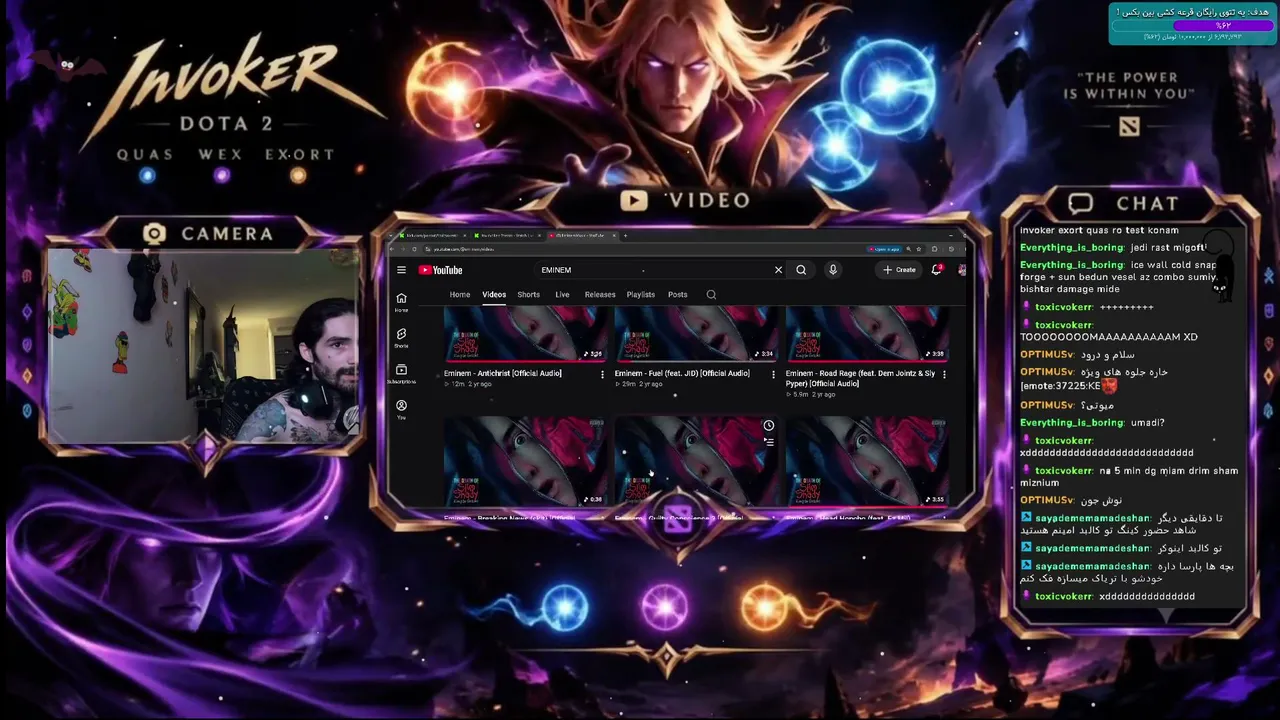Clear the EMINEM search text

(778, 270)
